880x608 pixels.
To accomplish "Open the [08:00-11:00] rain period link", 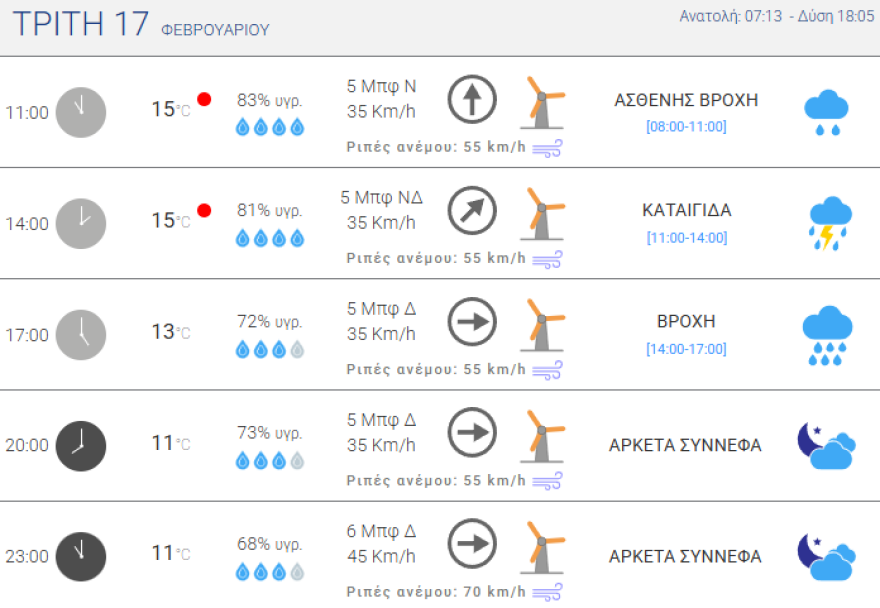I will [686, 127].
